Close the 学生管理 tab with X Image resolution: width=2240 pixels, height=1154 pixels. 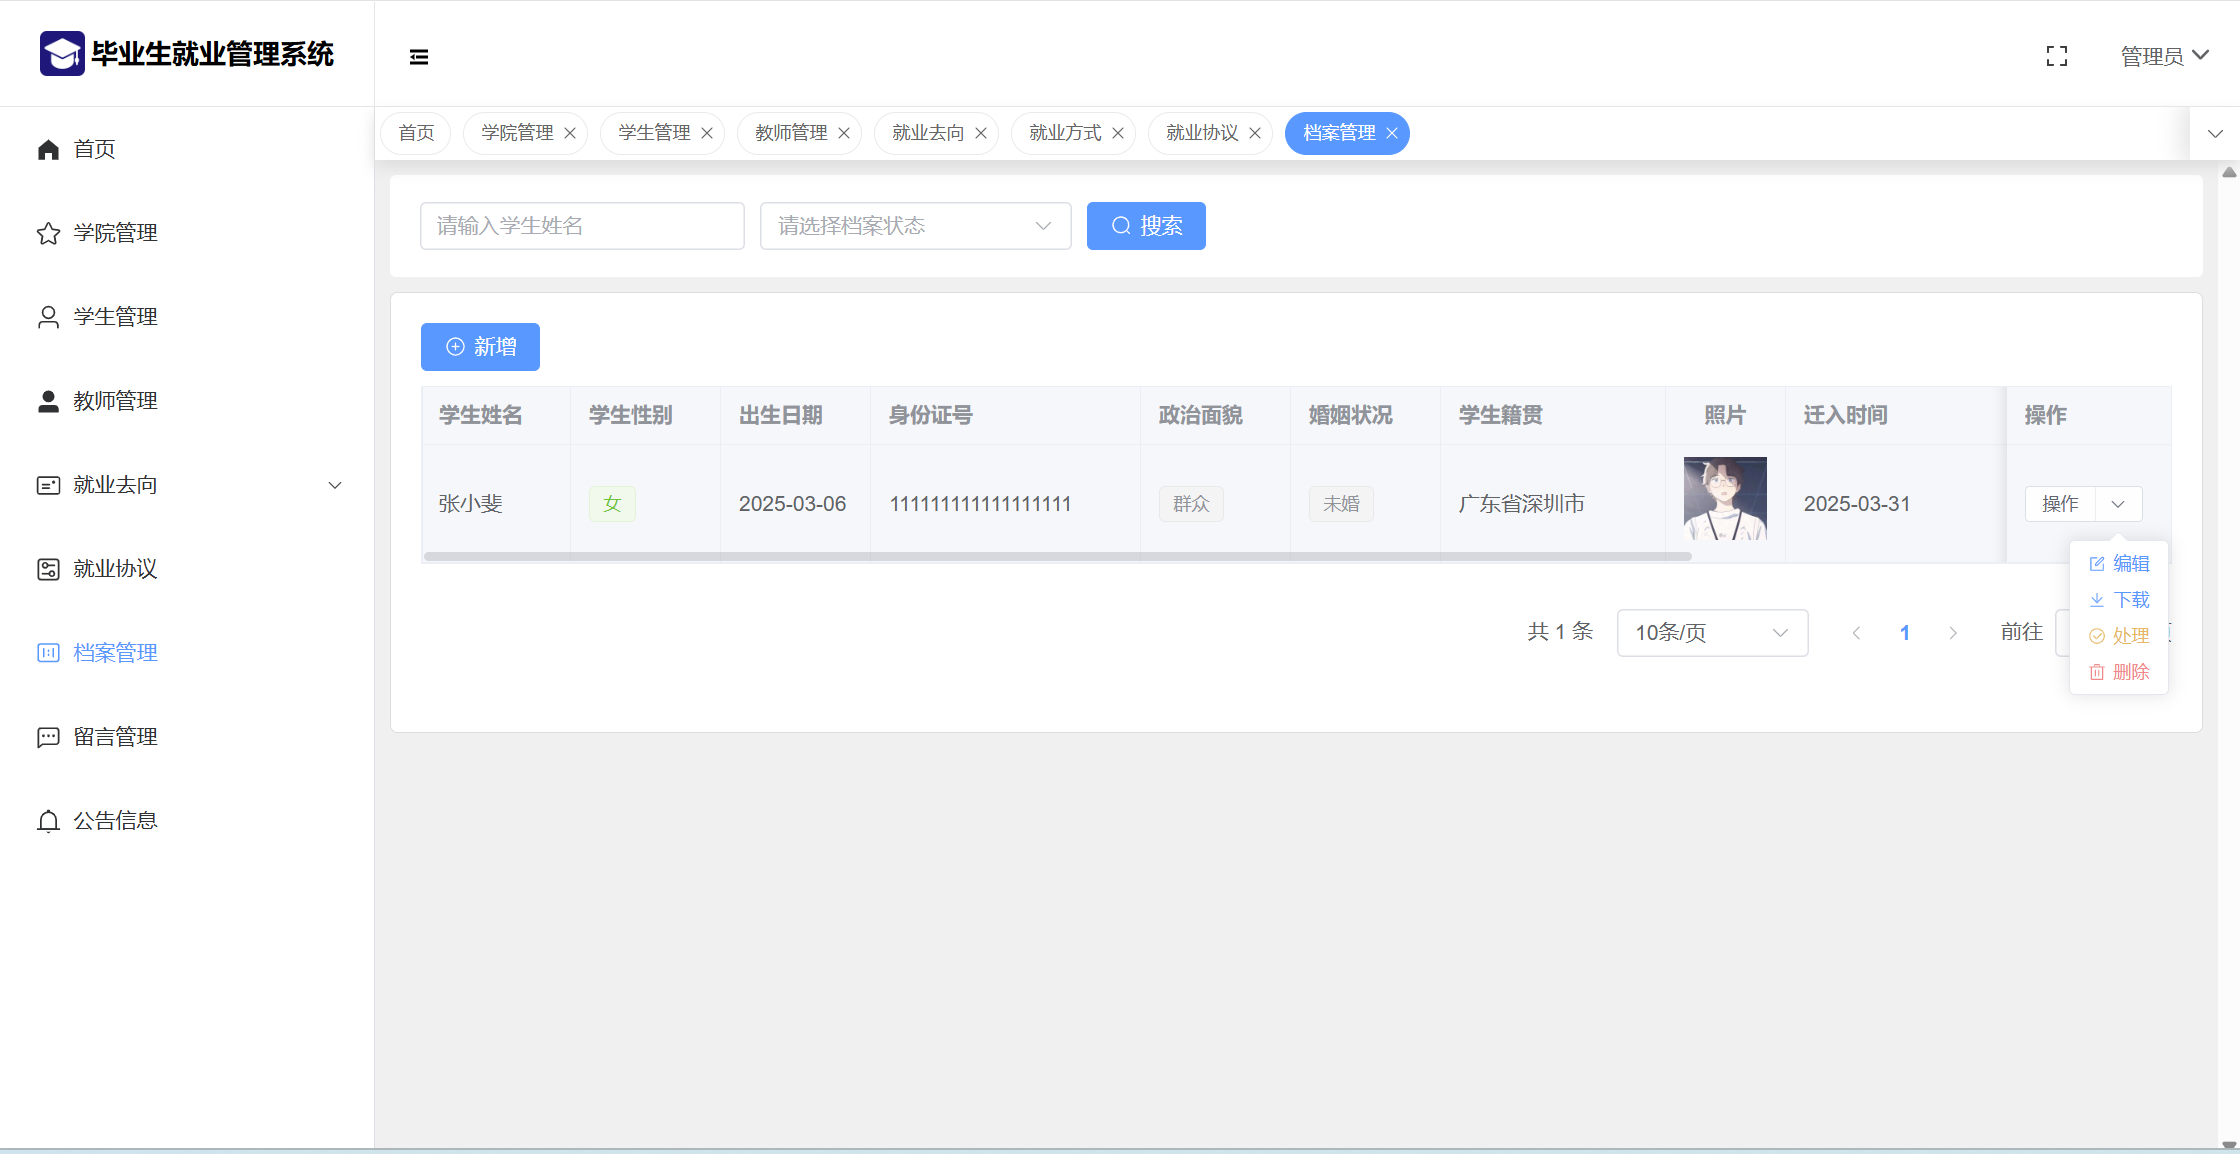[707, 133]
